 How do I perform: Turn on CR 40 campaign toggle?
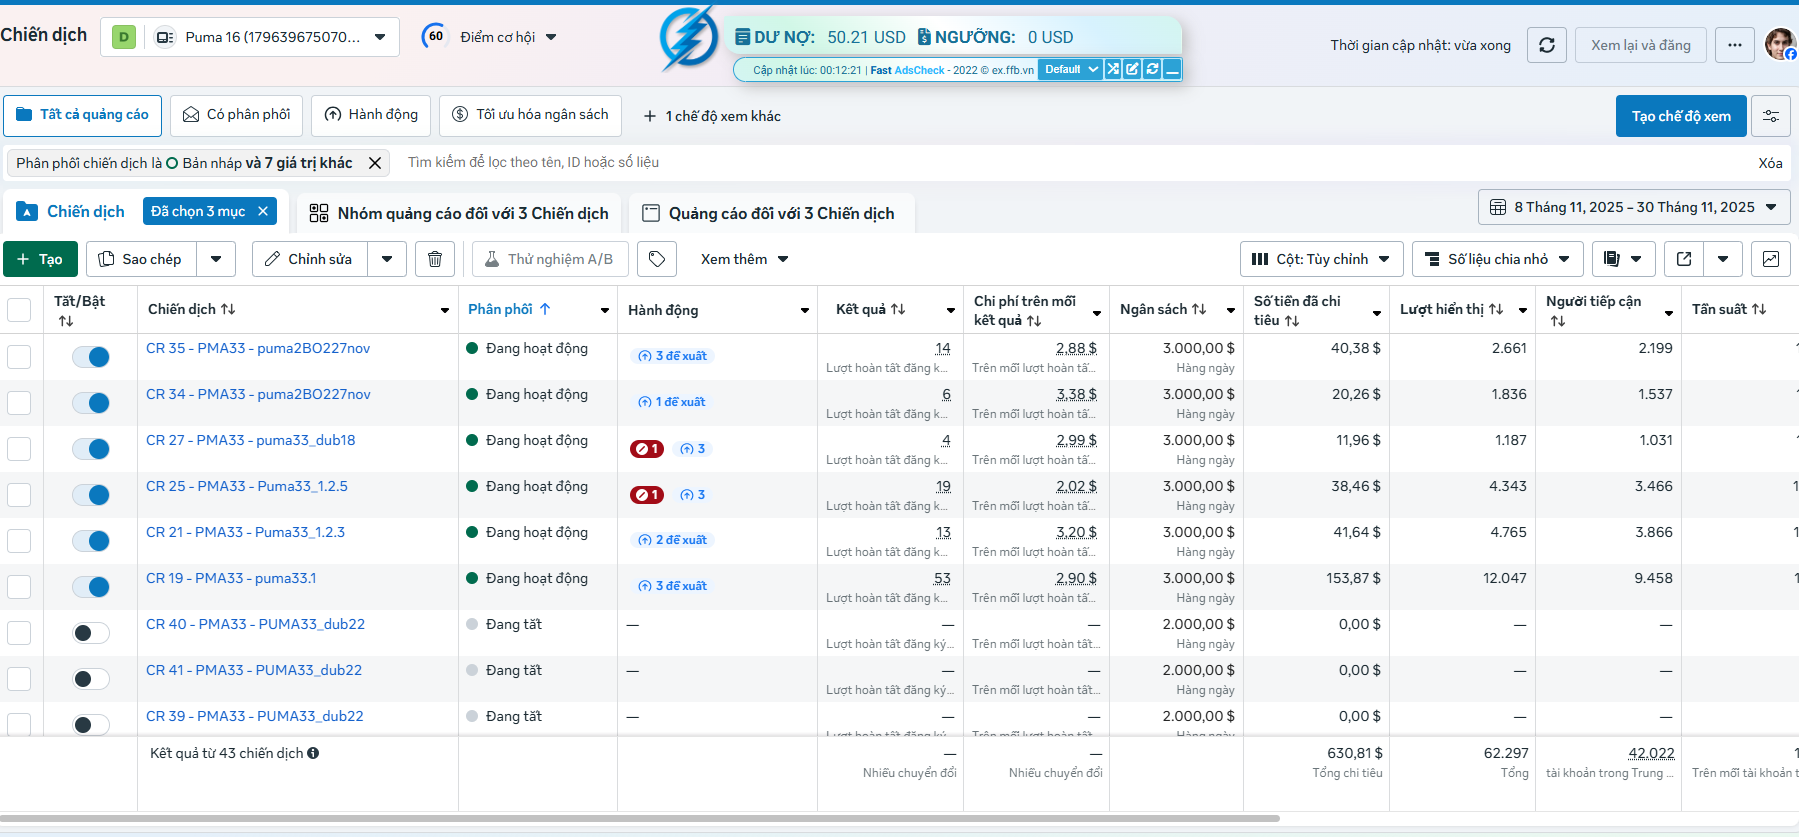[x=91, y=633]
